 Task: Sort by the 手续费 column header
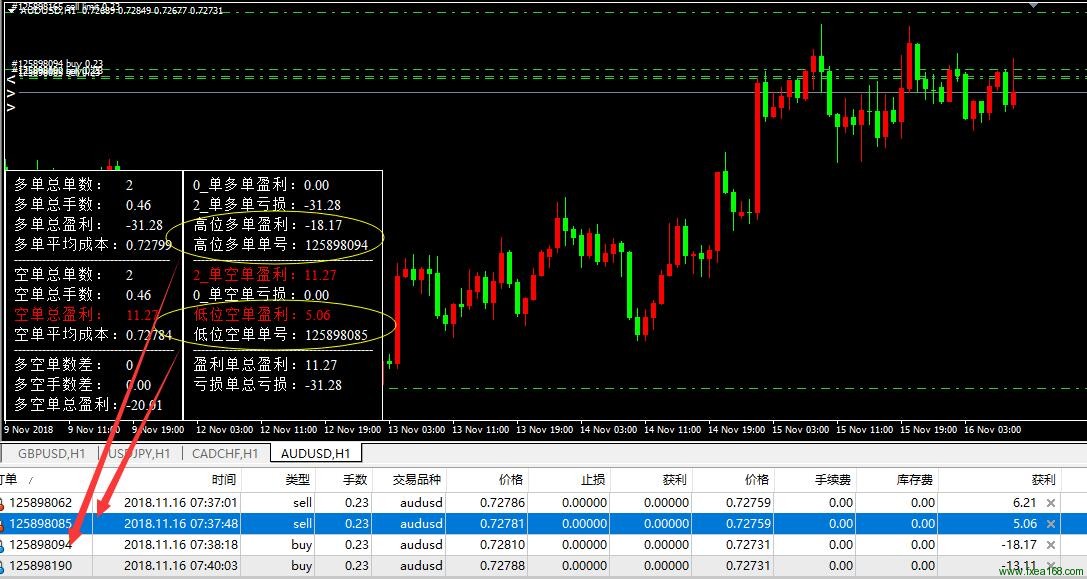[833, 480]
